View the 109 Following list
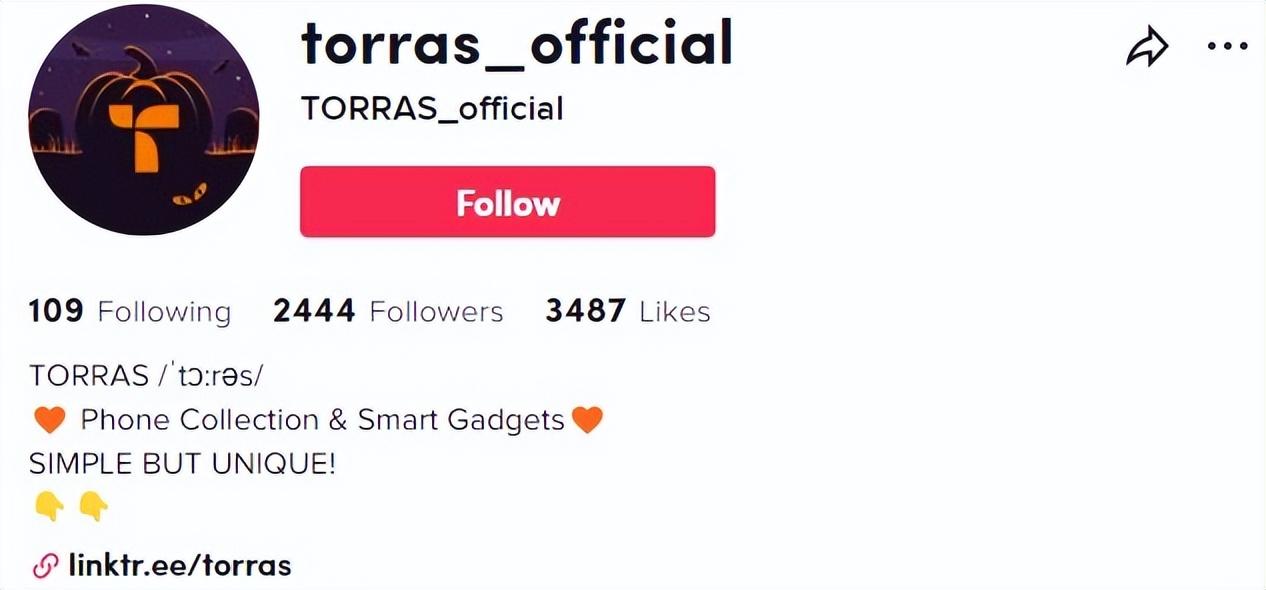This screenshot has width=1266, height=590. [130, 311]
